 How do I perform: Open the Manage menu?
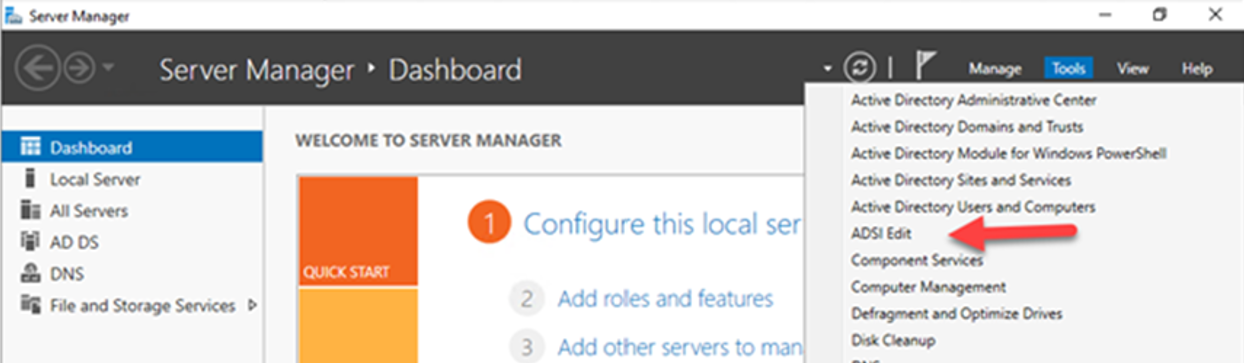click(995, 69)
